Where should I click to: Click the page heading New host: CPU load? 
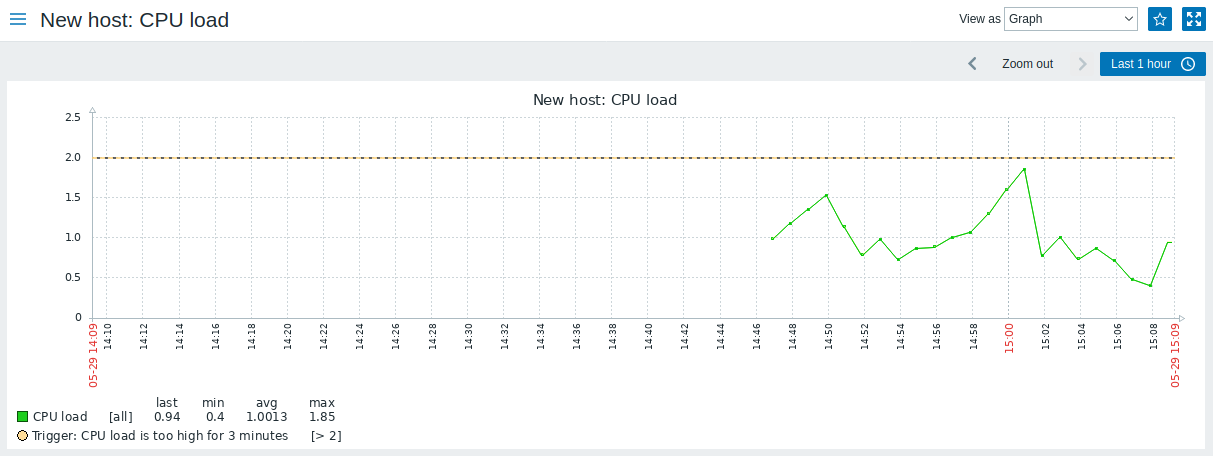pyautogui.click(x=134, y=20)
